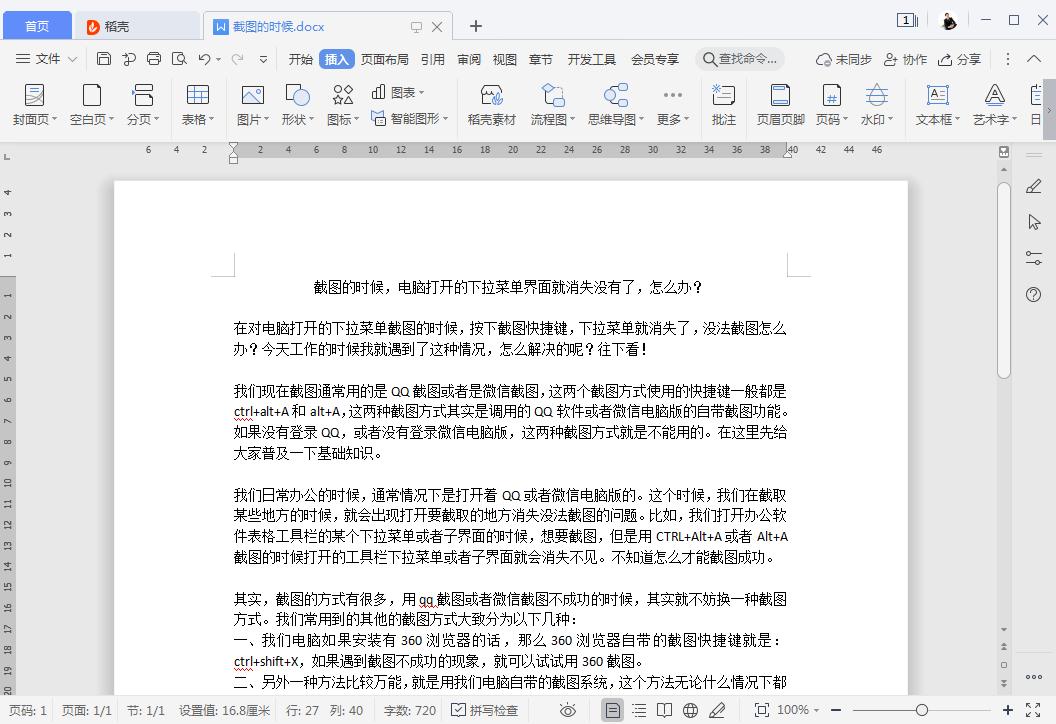Toggle eye-protection mode in the status bar
This screenshot has height=724, width=1056.
568,710
